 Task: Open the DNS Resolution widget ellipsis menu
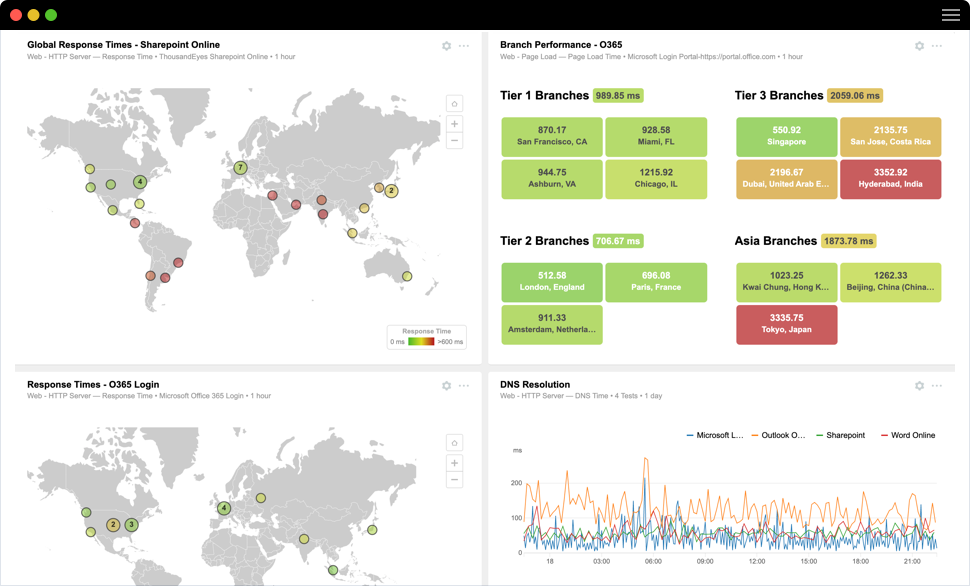click(937, 386)
